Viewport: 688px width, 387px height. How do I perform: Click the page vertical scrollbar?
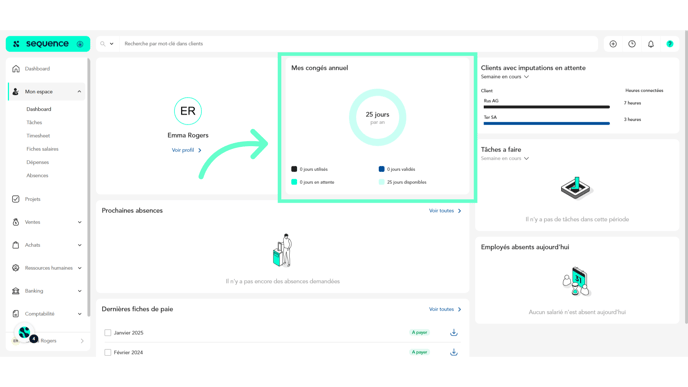pyautogui.click(x=686, y=177)
